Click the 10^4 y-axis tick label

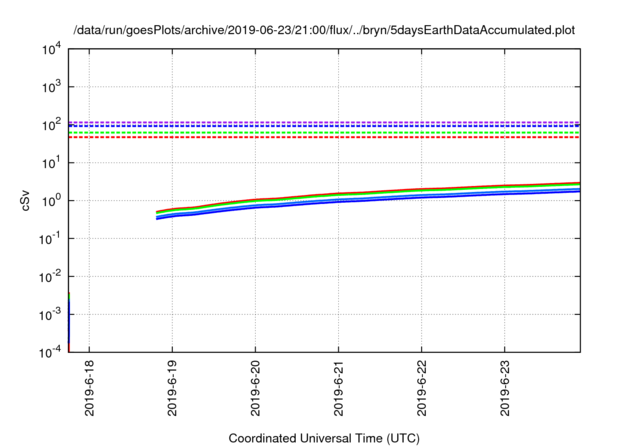pyautogui.click(x=52, y=49)
